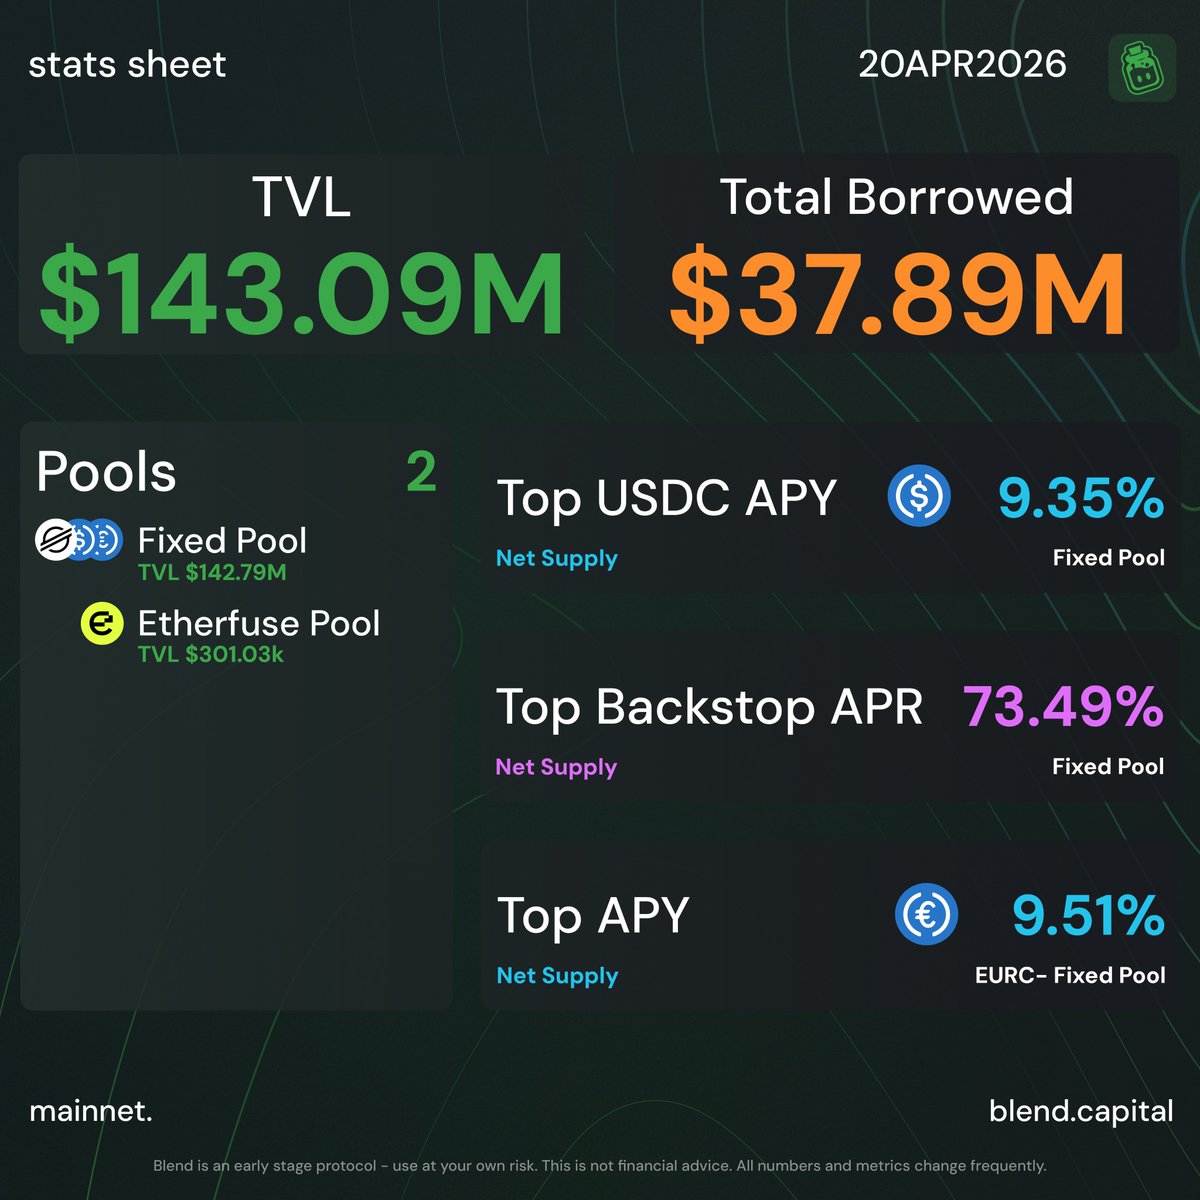Click the 73.49% value
Screen dimensions: 1200x1200
pos(1064,706)
